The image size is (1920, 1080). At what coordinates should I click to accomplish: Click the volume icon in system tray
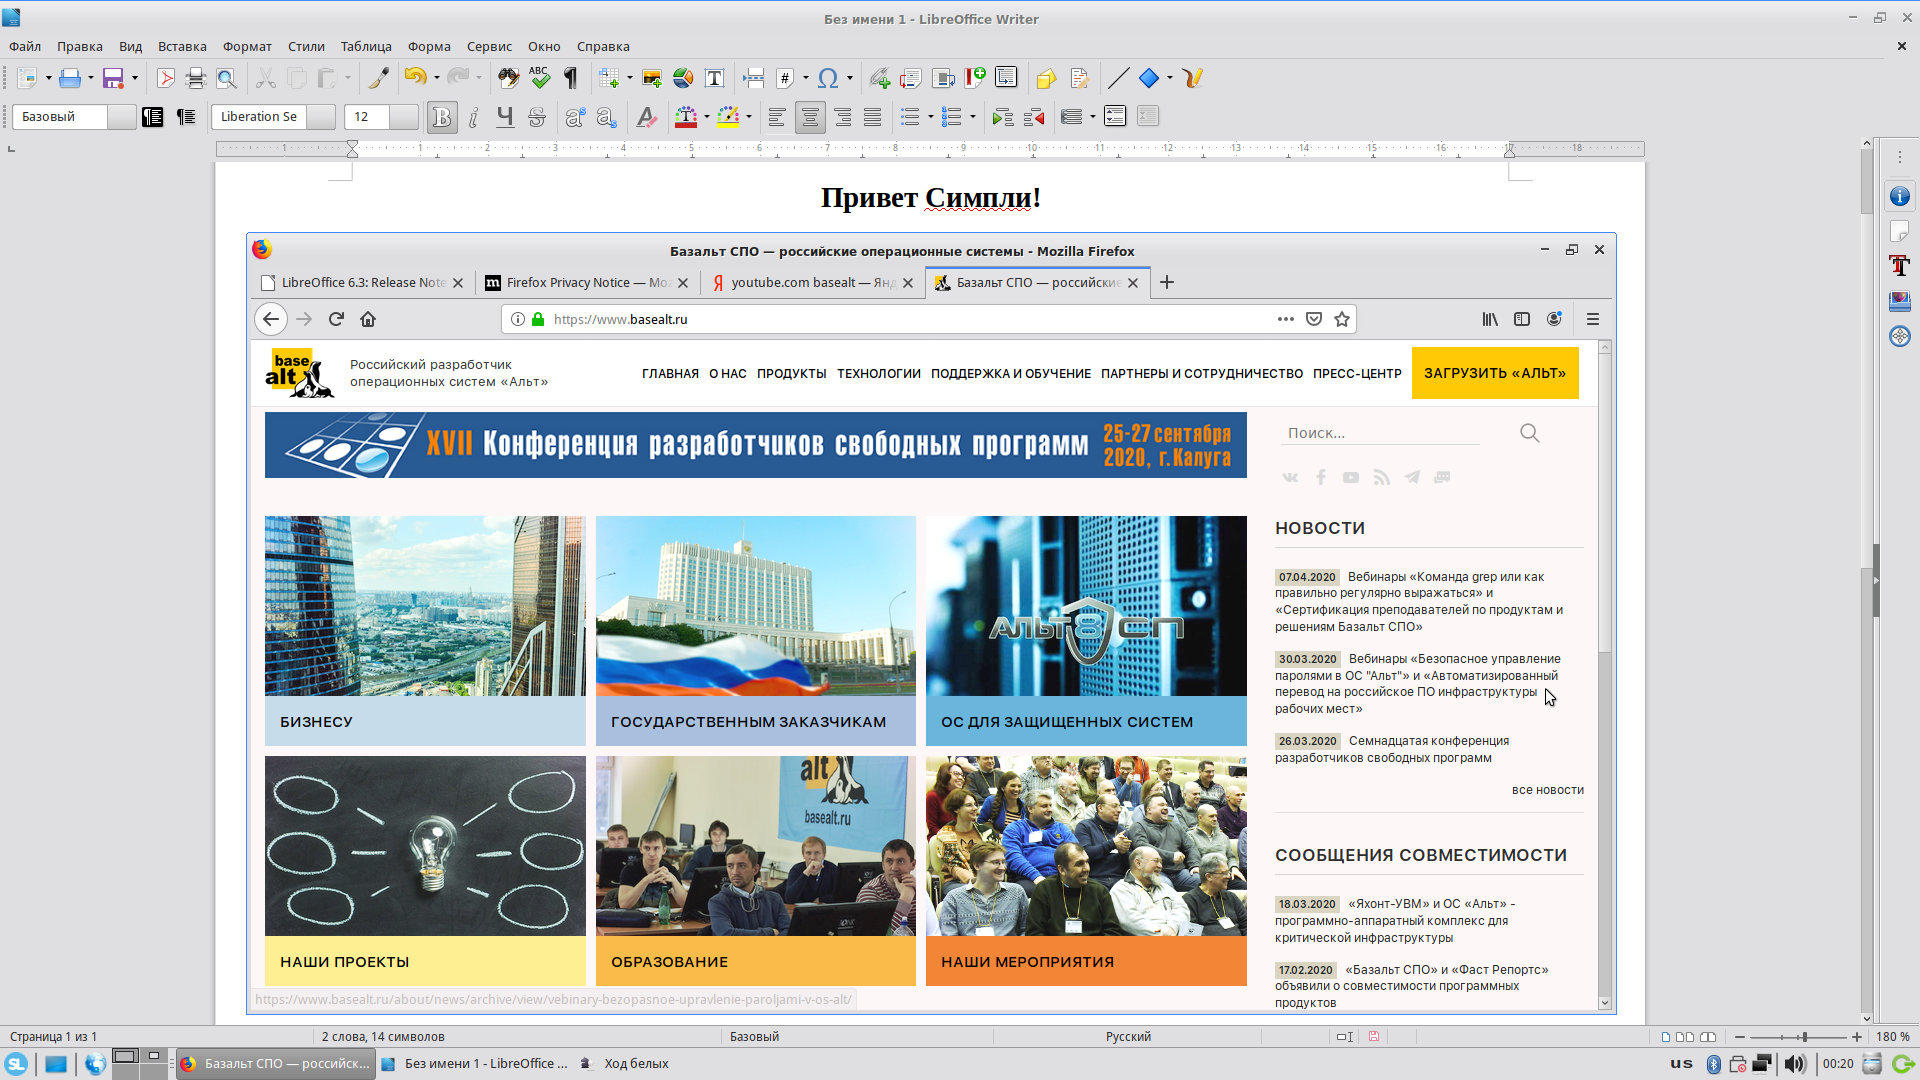(1795, 1064)
